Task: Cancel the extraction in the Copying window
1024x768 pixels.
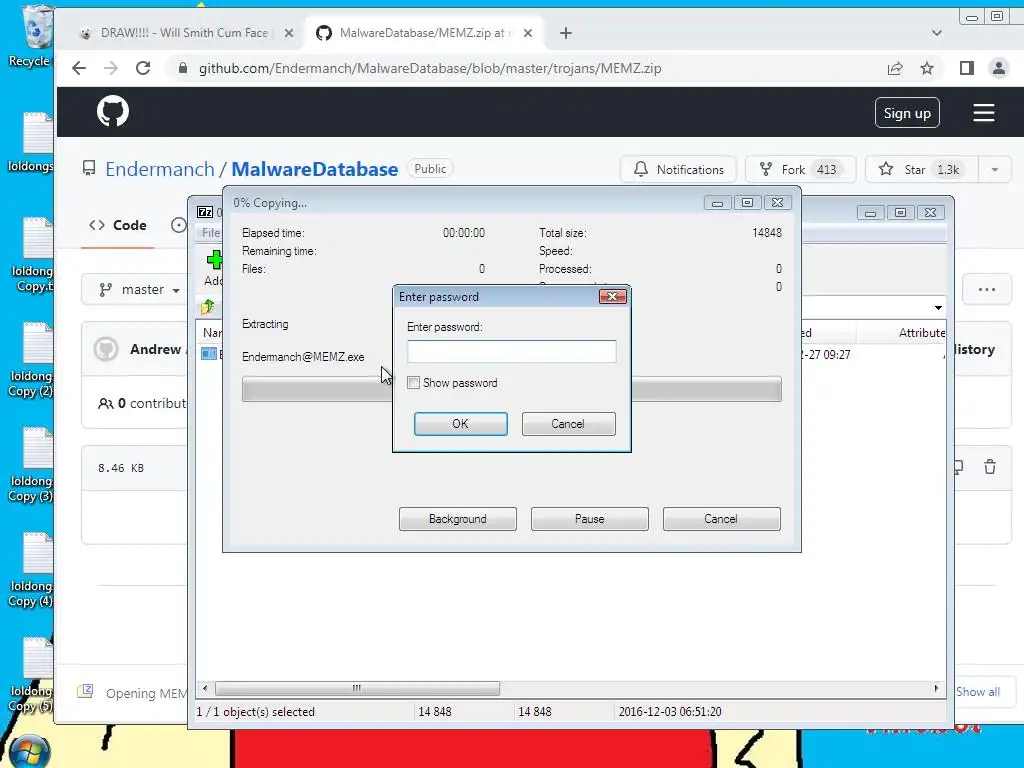Action: pos(721,519)
